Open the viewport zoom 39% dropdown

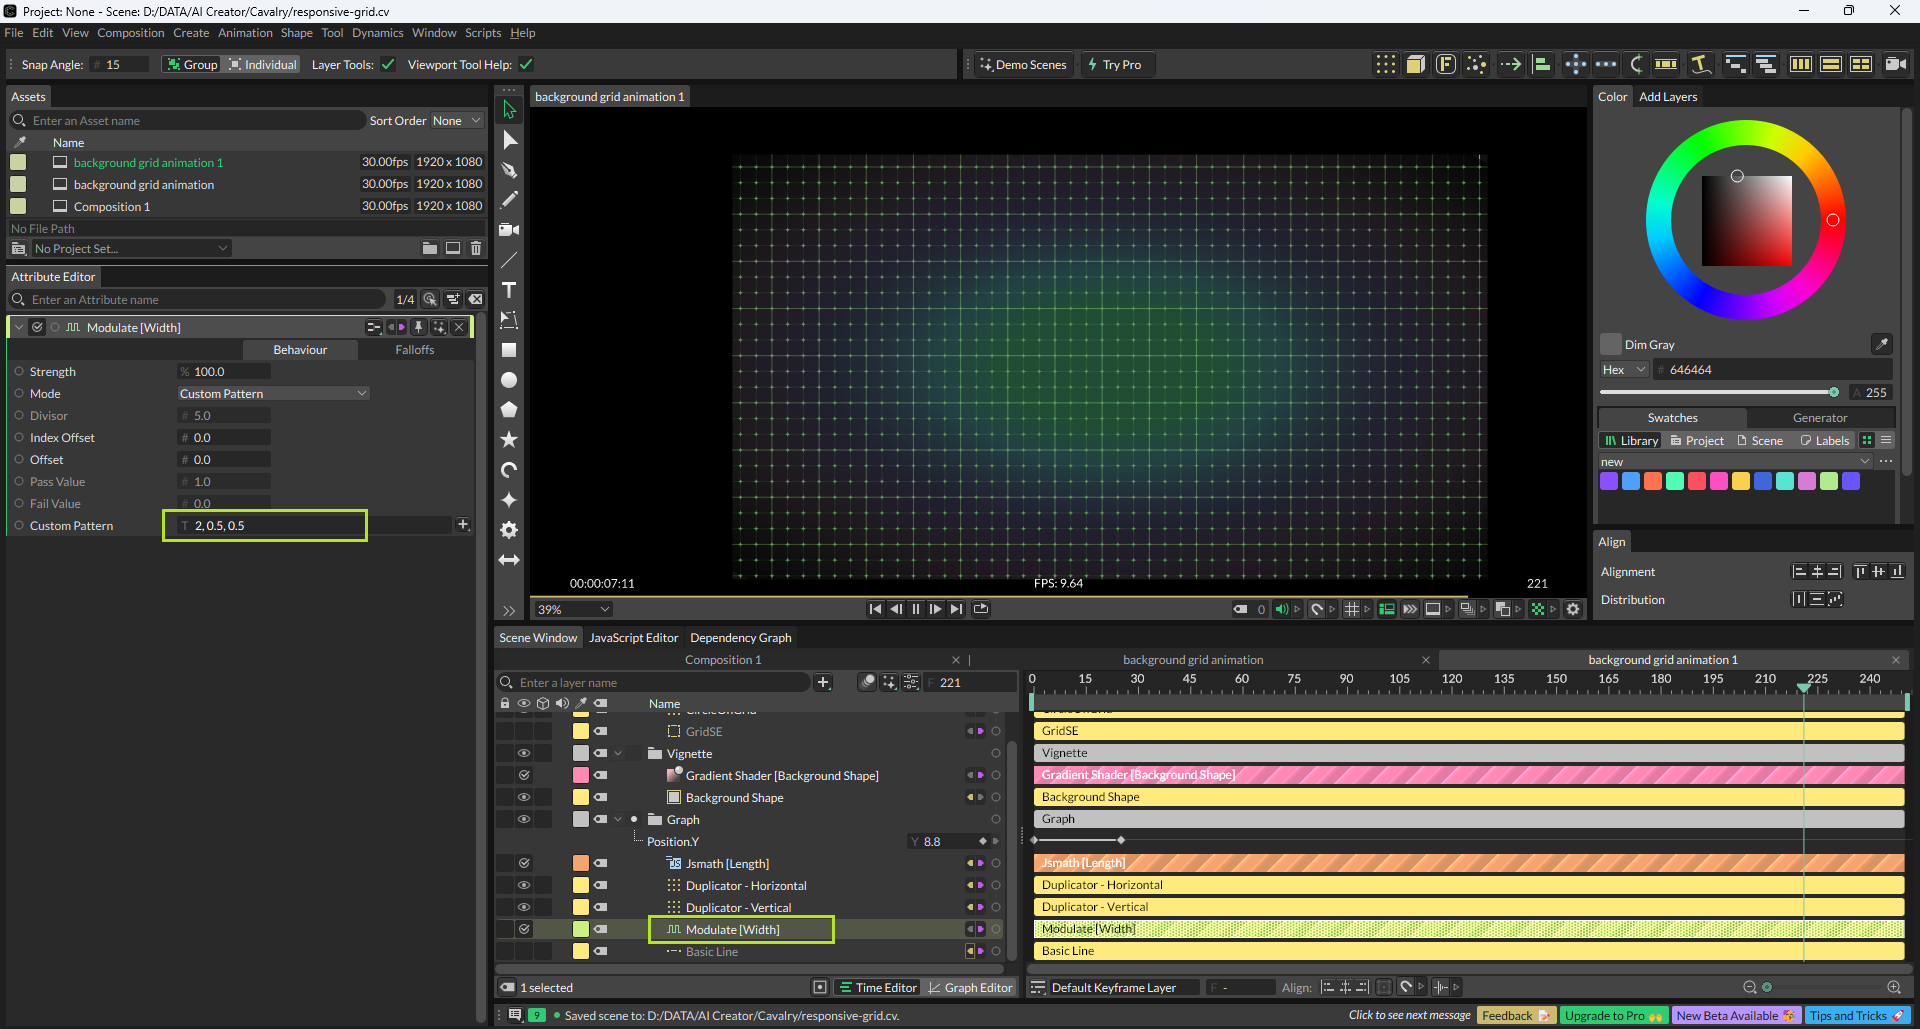(x=573, y=609)
